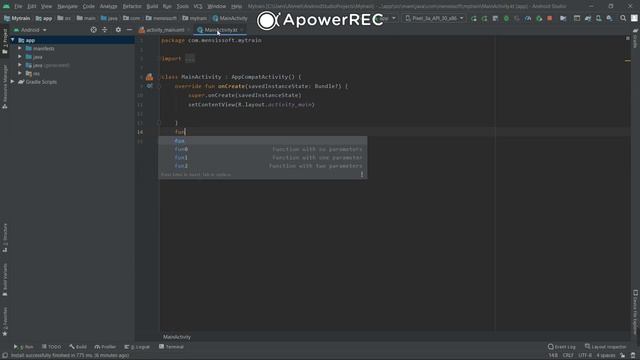This screenshot has height=360, width=640.
Task: Hide the Project panel with minus icon
Action: [129, 30]
